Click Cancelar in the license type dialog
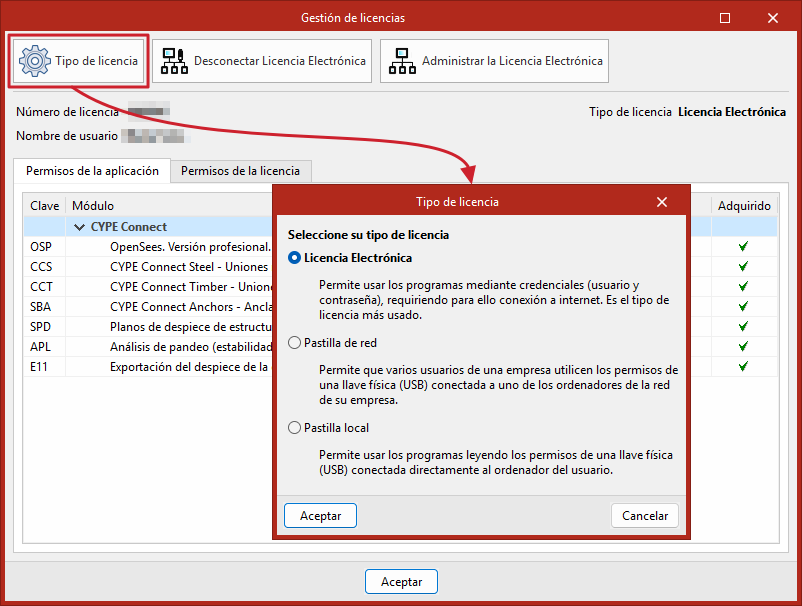Screen dimensions: 802x606 pyautogui.click(x=644, y=515)
